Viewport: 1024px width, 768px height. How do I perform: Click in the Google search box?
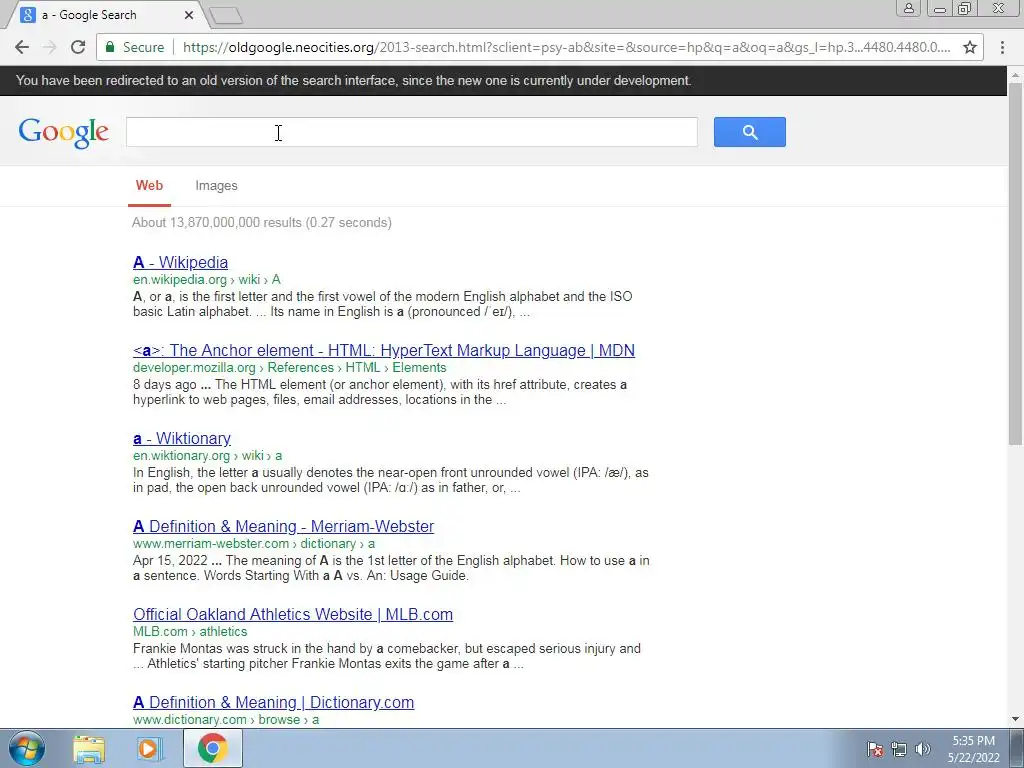point(411,132)
